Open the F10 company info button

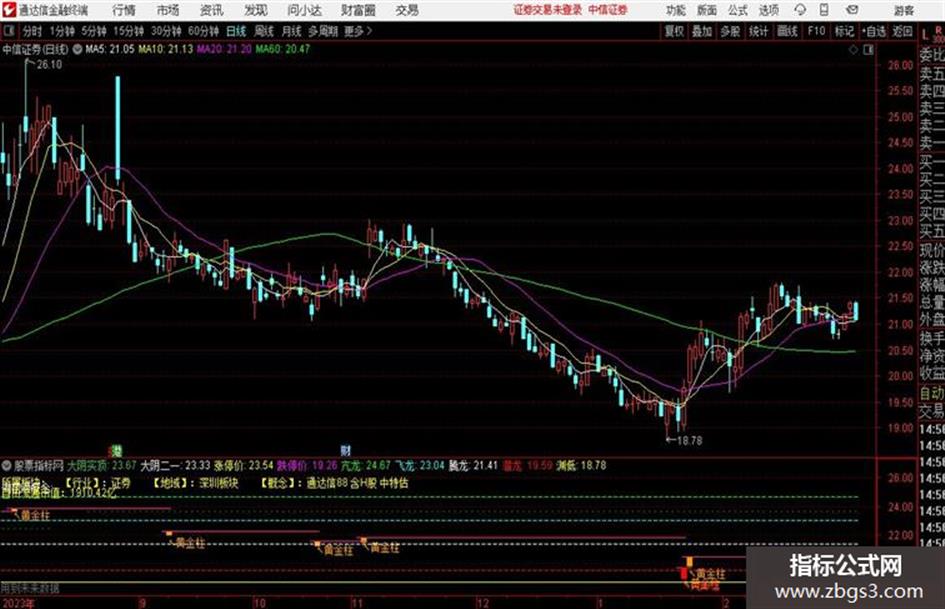(x=817, y=31)
